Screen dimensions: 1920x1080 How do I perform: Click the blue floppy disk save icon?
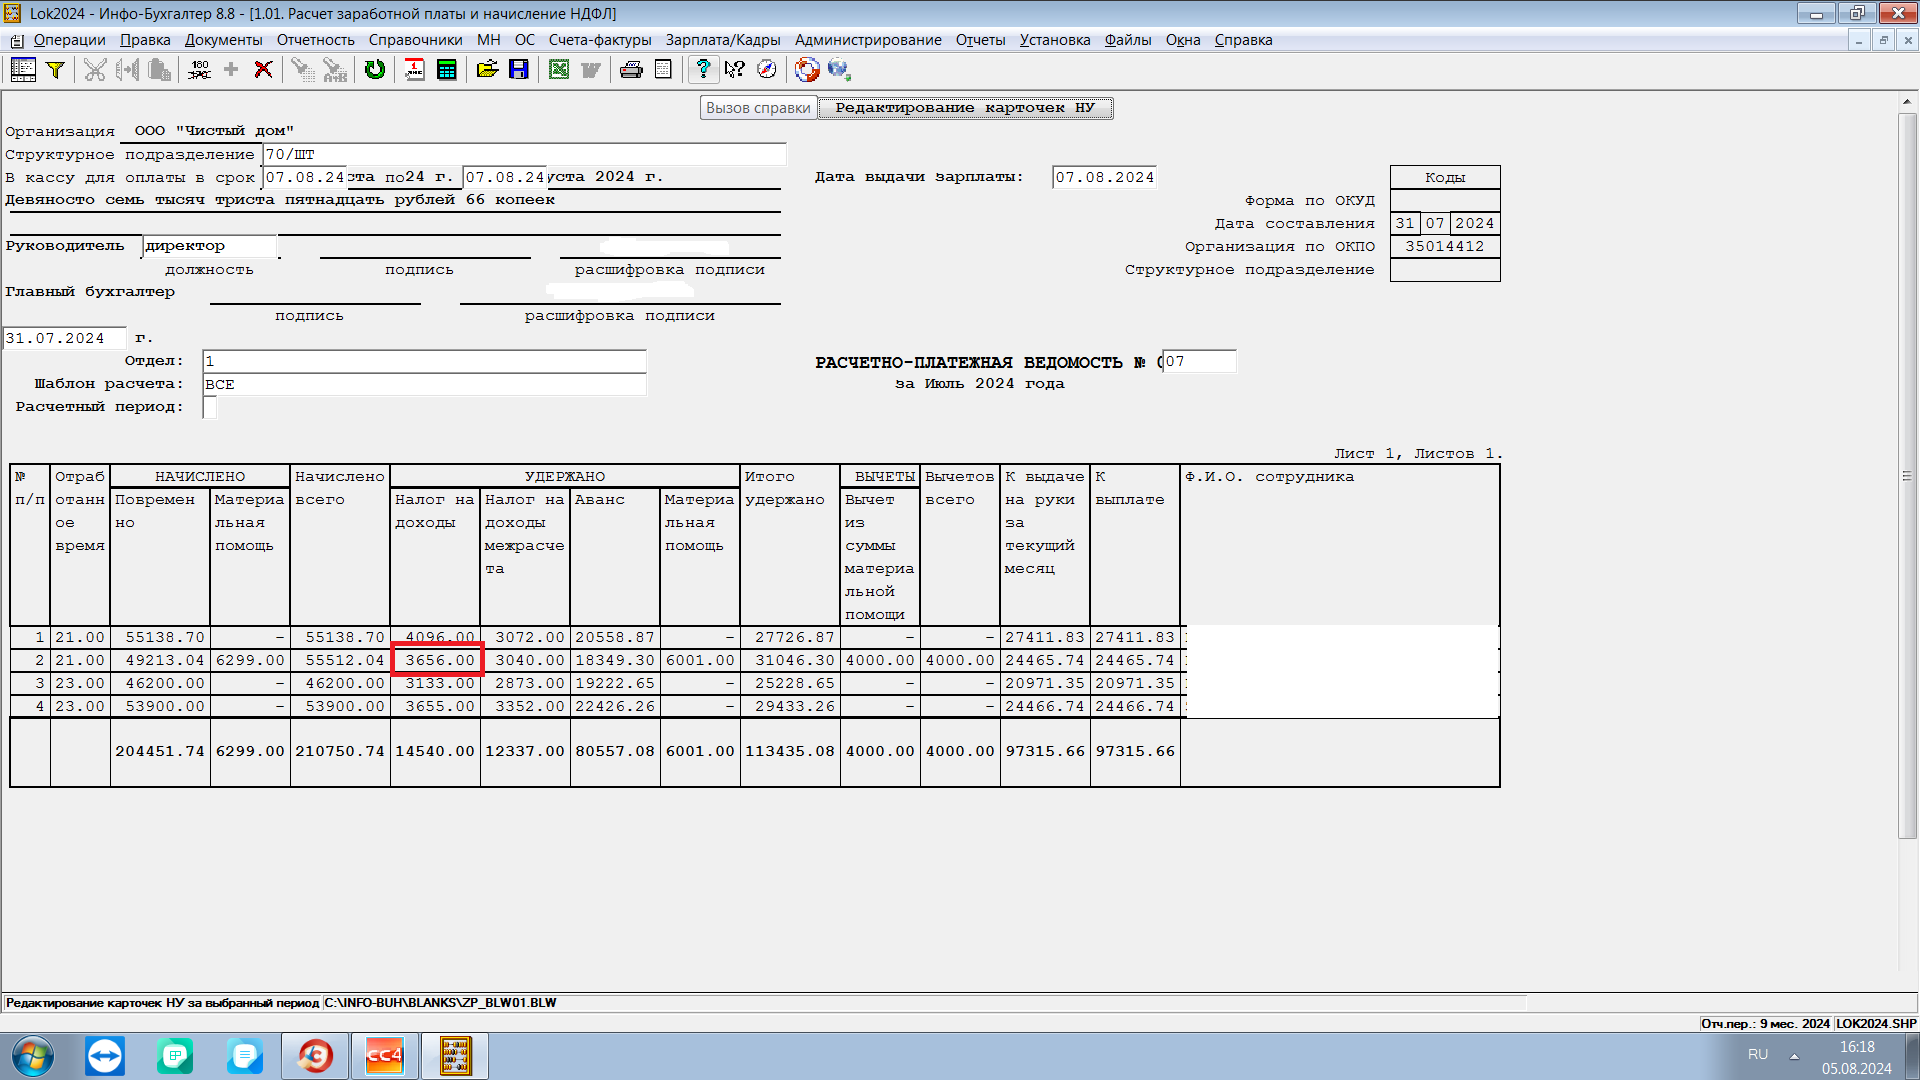(519, 69)
